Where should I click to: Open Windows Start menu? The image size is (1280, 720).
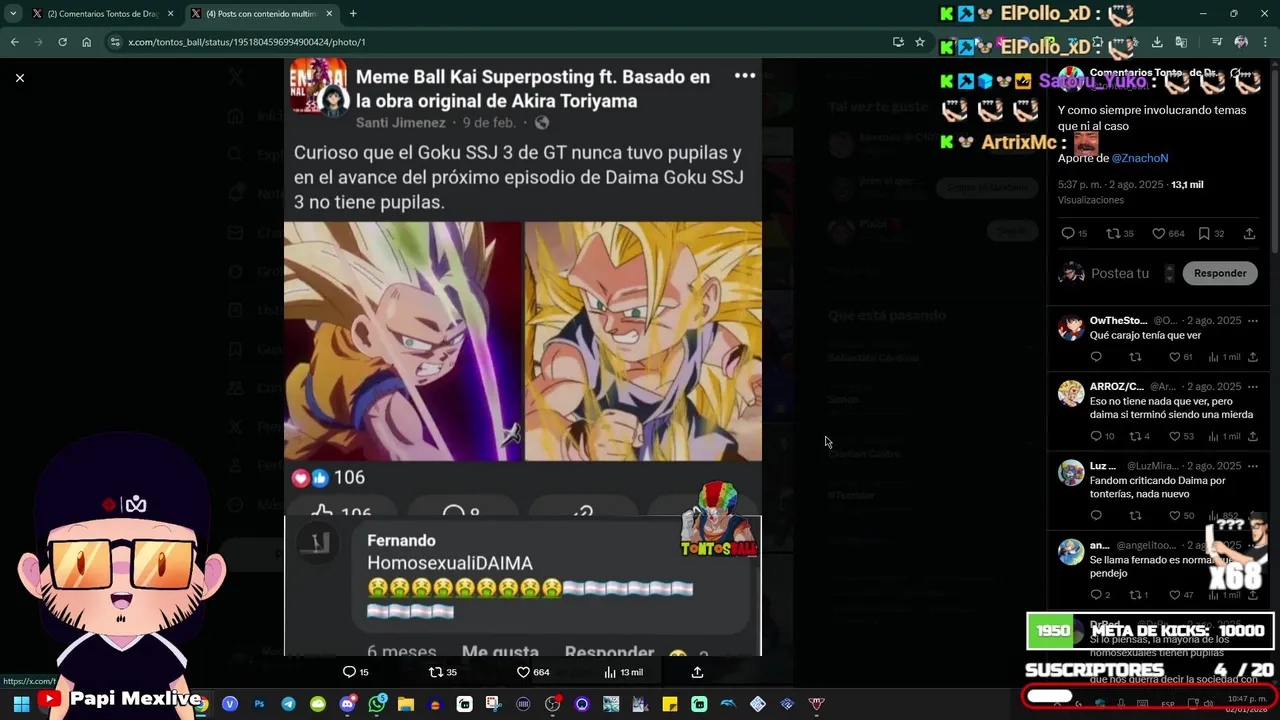pyautogui.click(x=21, y=704)
